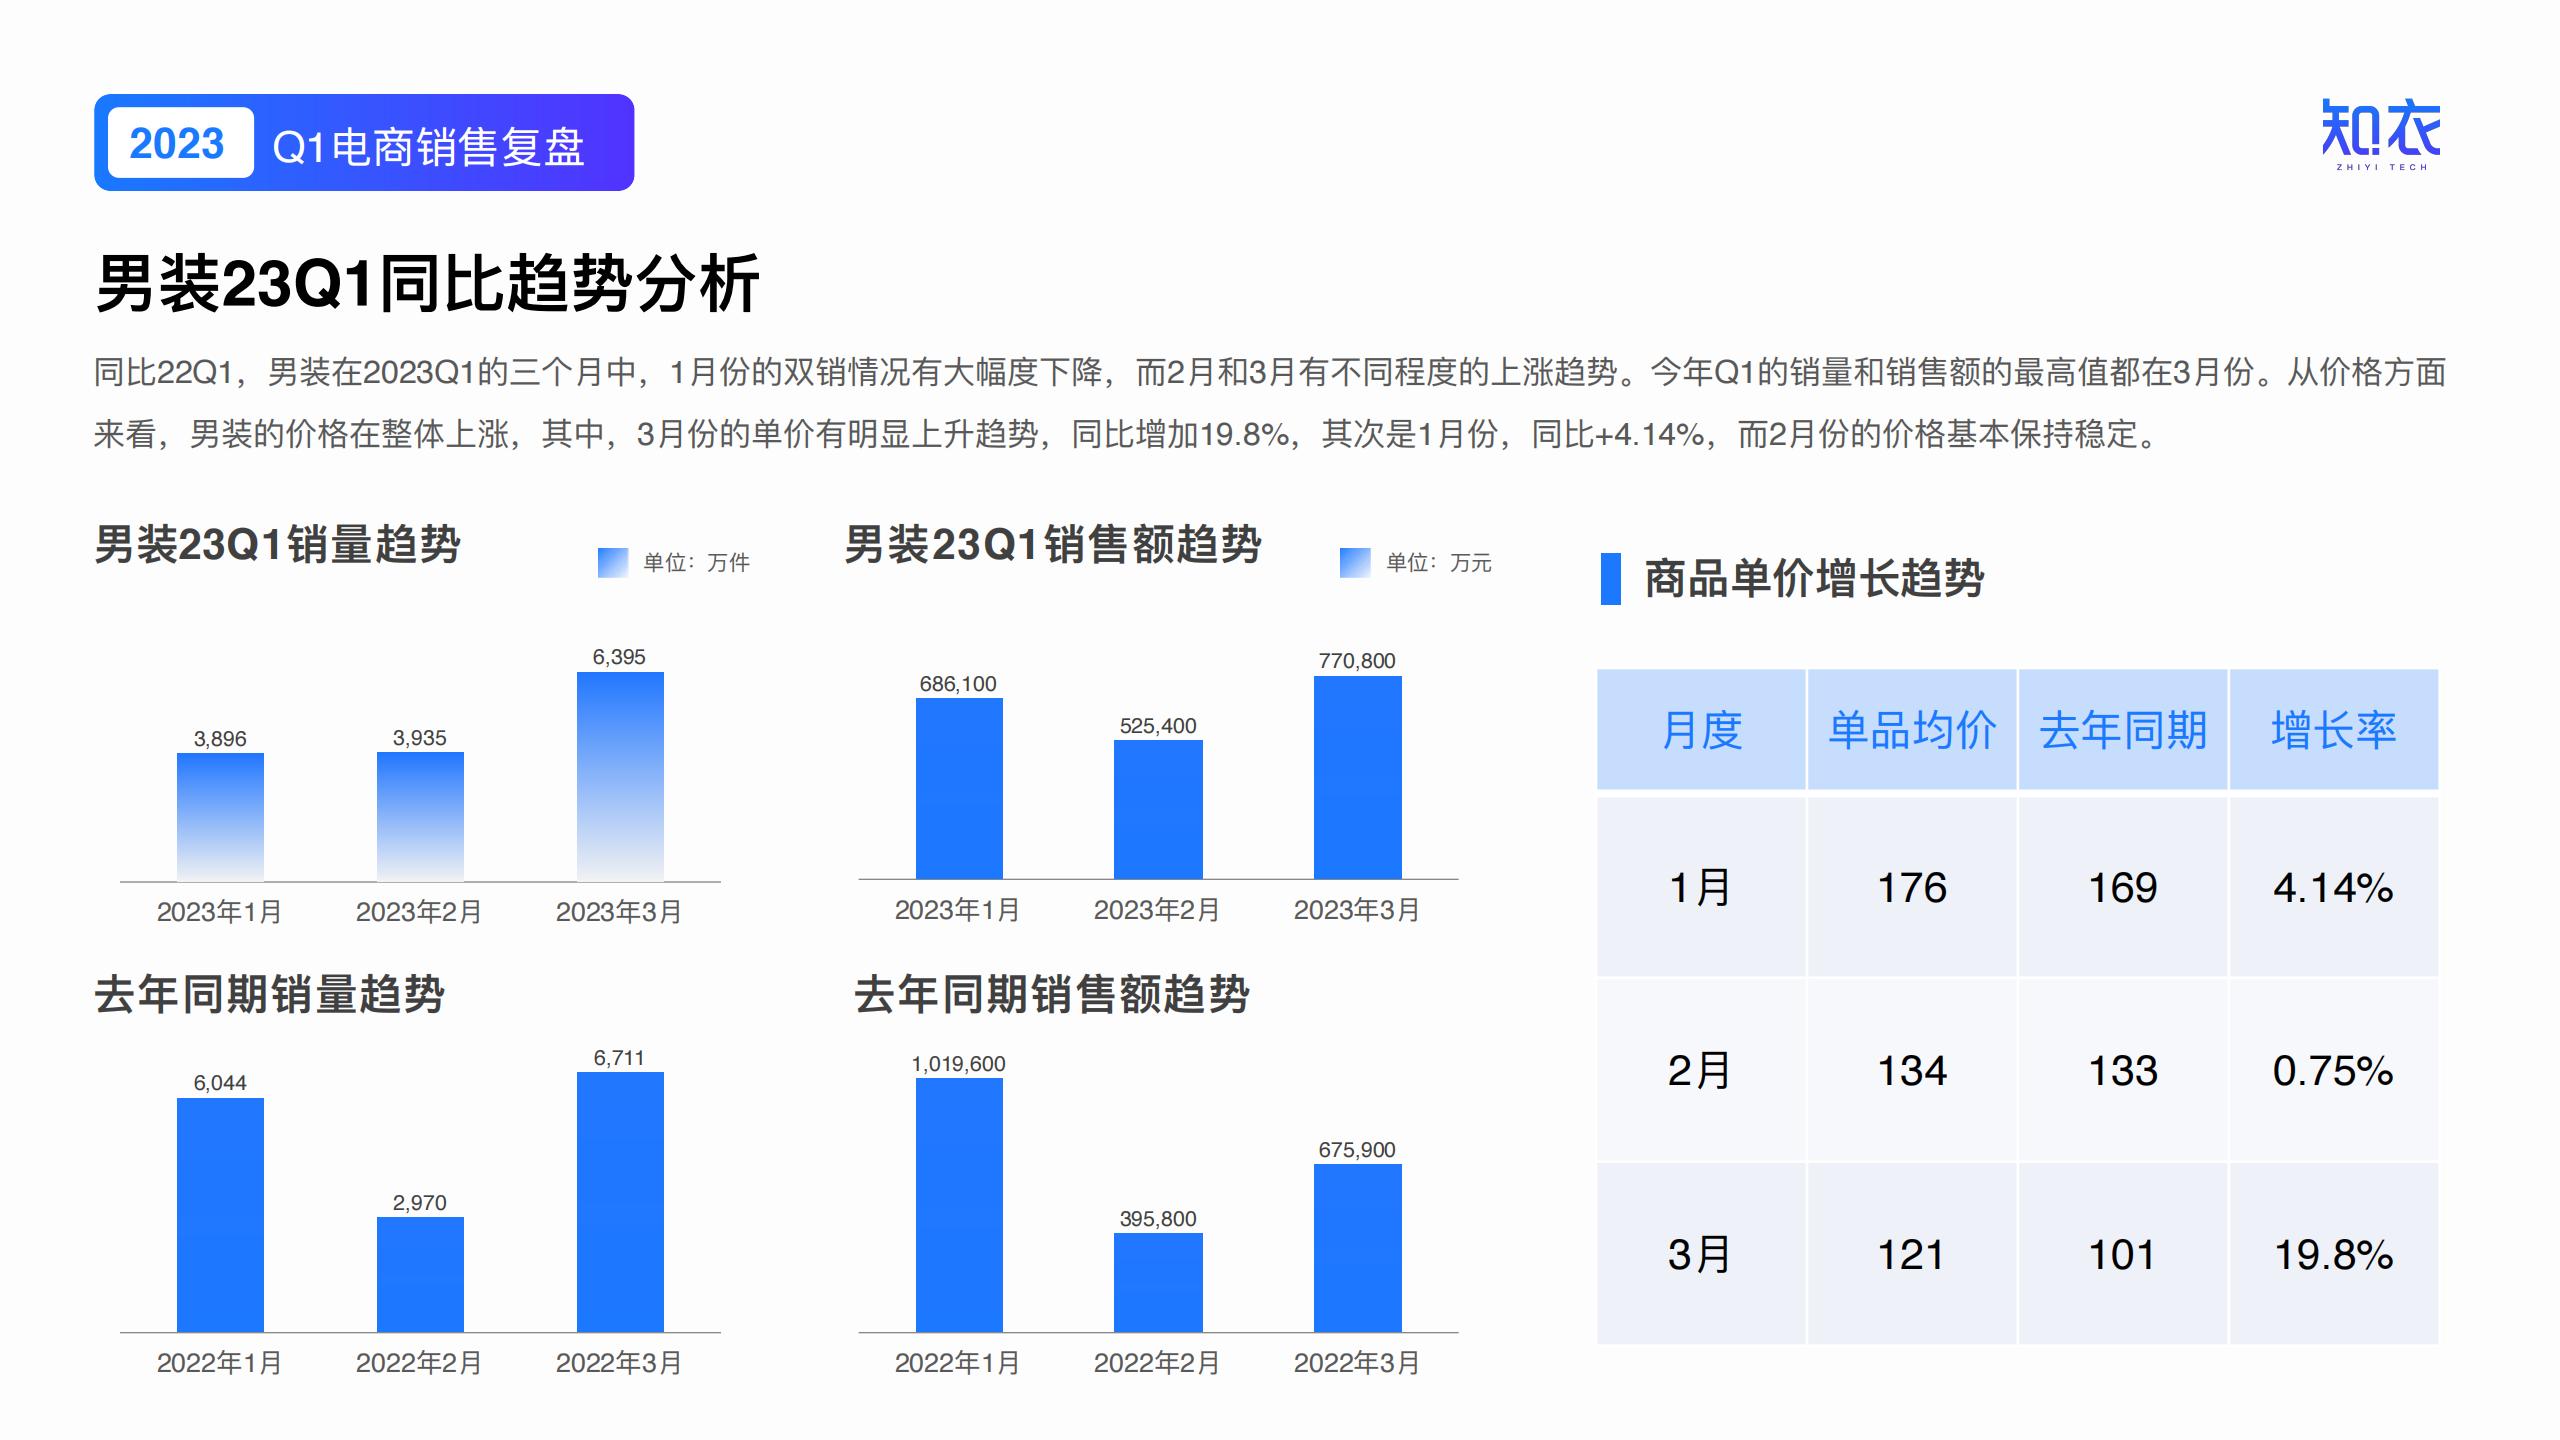Click the 2022年2月 sales volume bar 2,970
This screenshot has width=2560, height=1440.
tap(420, 1273)
